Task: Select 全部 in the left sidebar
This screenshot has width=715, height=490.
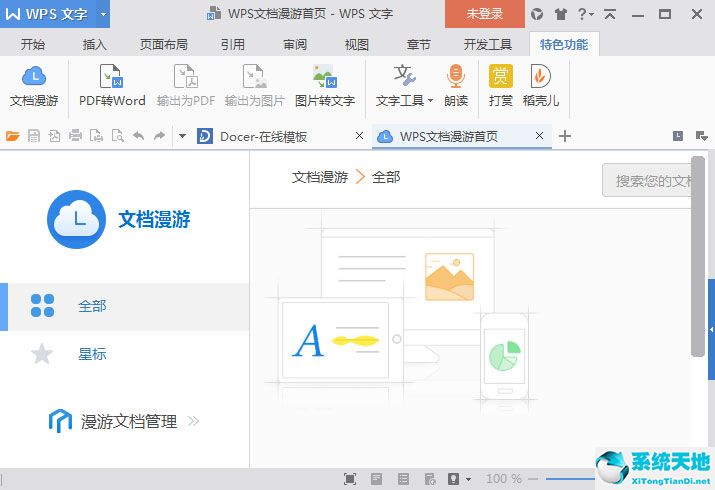Action: [x=125, y=306]
